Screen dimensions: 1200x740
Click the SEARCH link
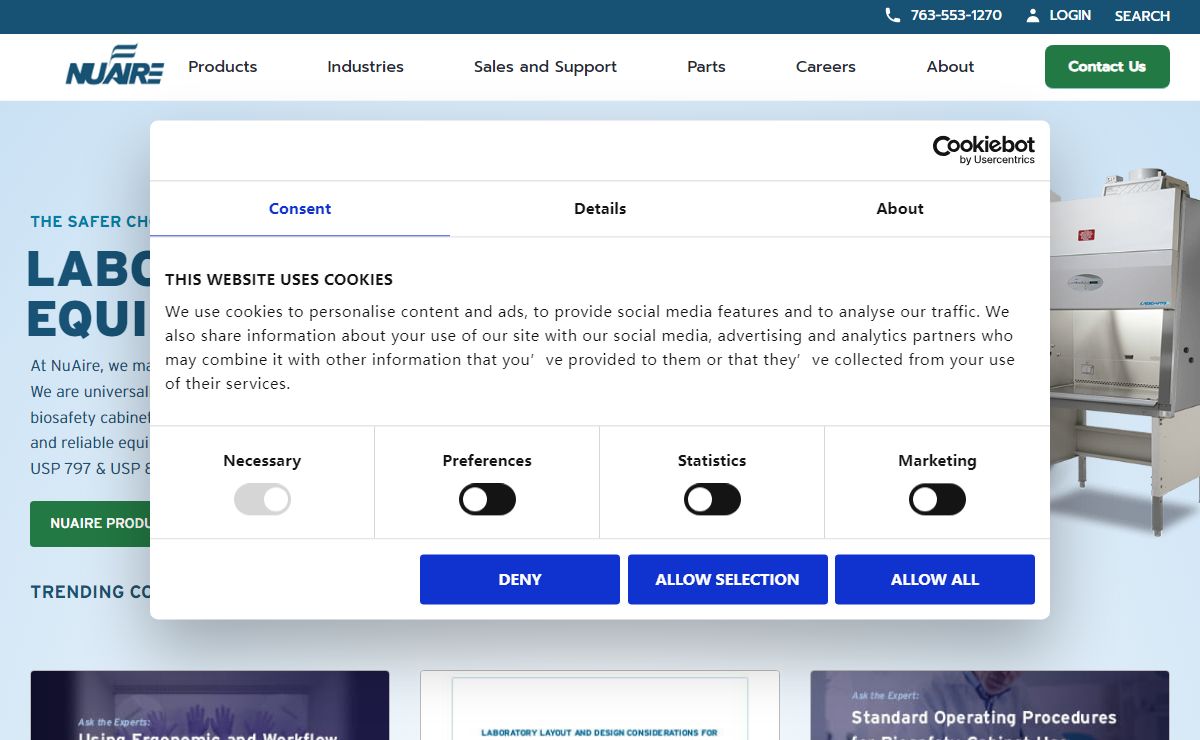point(1142,16)
